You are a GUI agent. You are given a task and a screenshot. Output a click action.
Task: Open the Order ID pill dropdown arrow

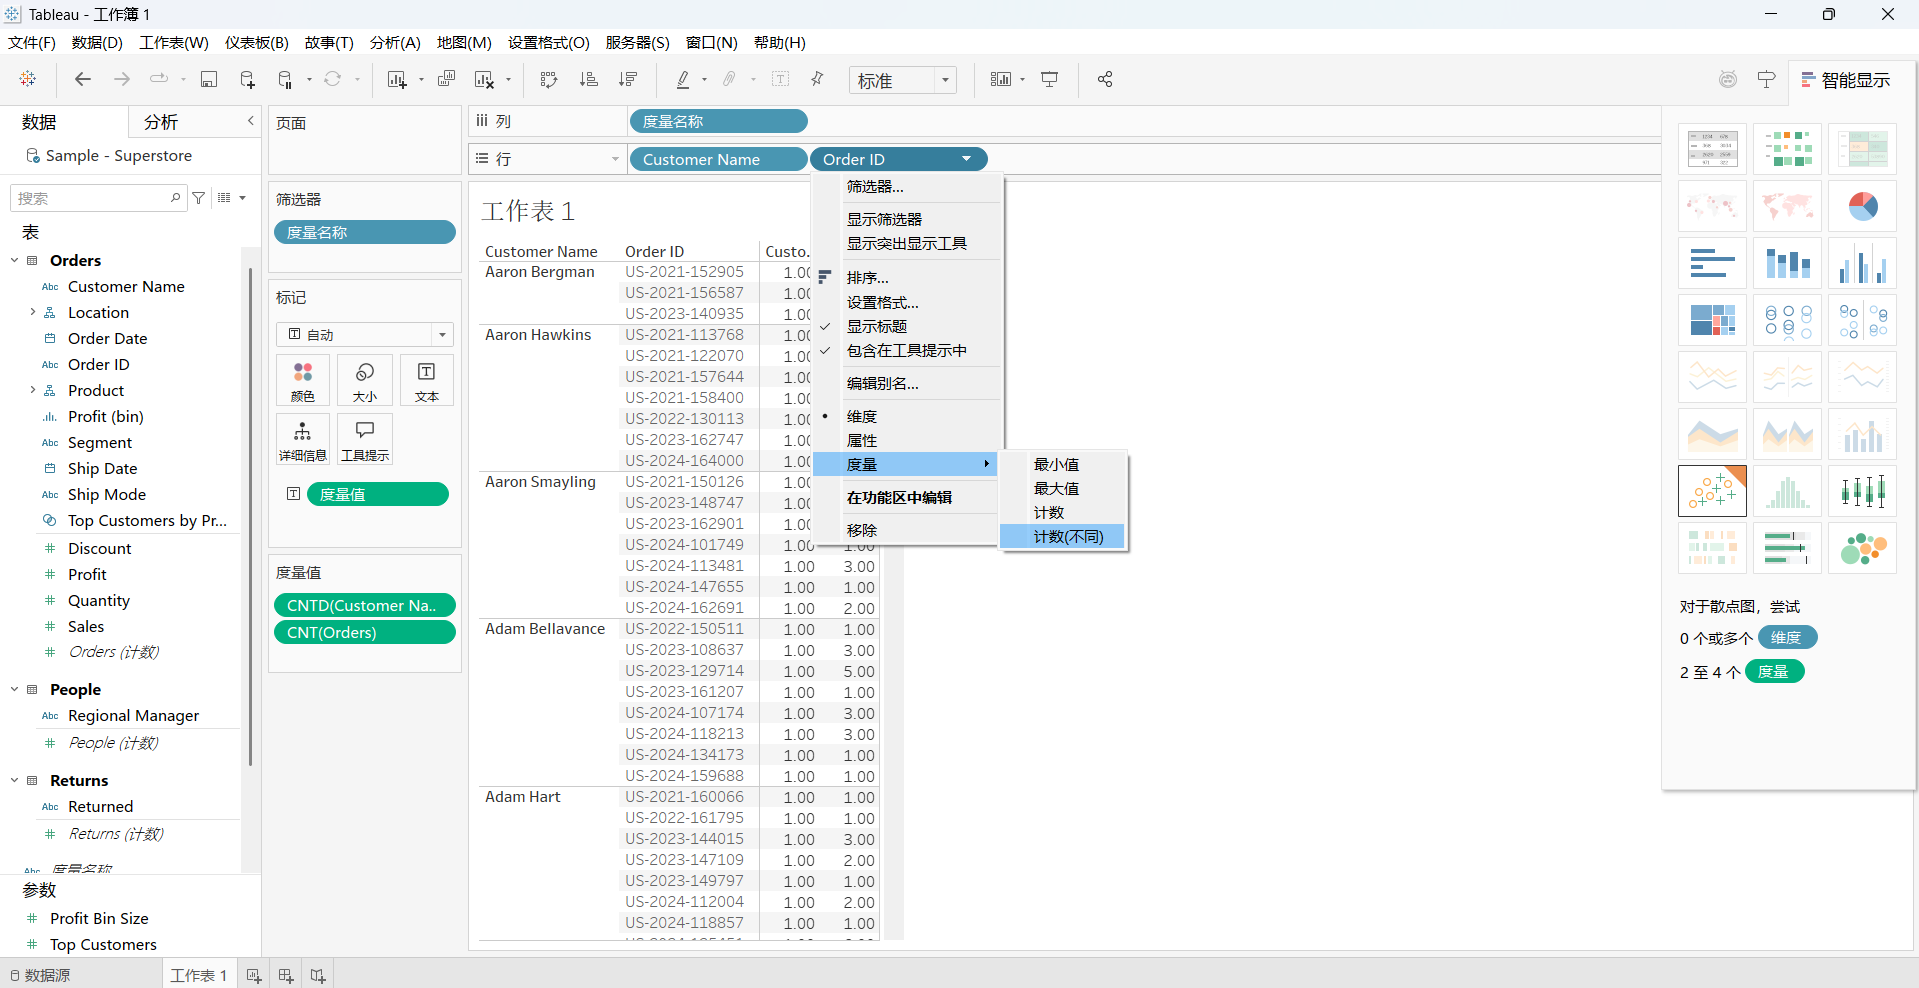pyautogui.click(x=966, y=159)
